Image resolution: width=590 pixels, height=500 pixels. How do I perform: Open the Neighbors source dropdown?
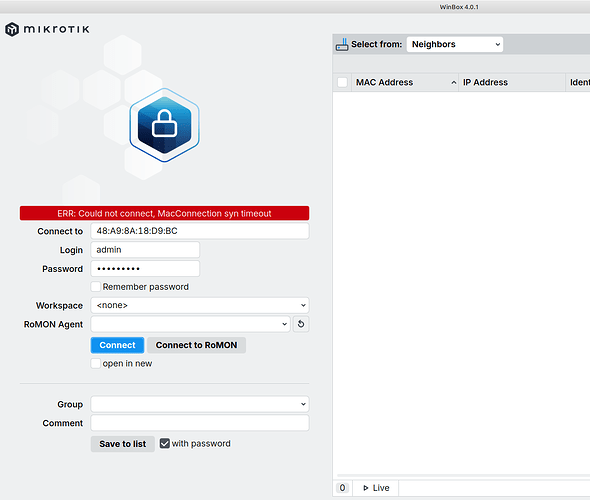[x=455, y=44]
